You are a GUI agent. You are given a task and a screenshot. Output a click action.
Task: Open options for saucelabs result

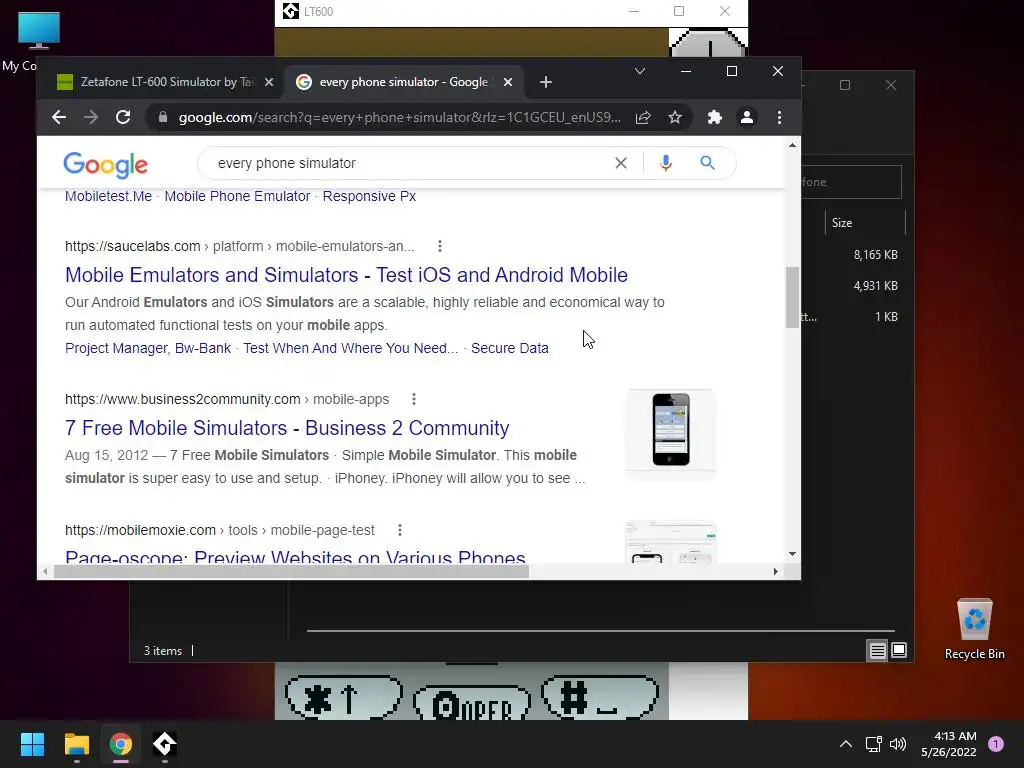coord(440,246)
